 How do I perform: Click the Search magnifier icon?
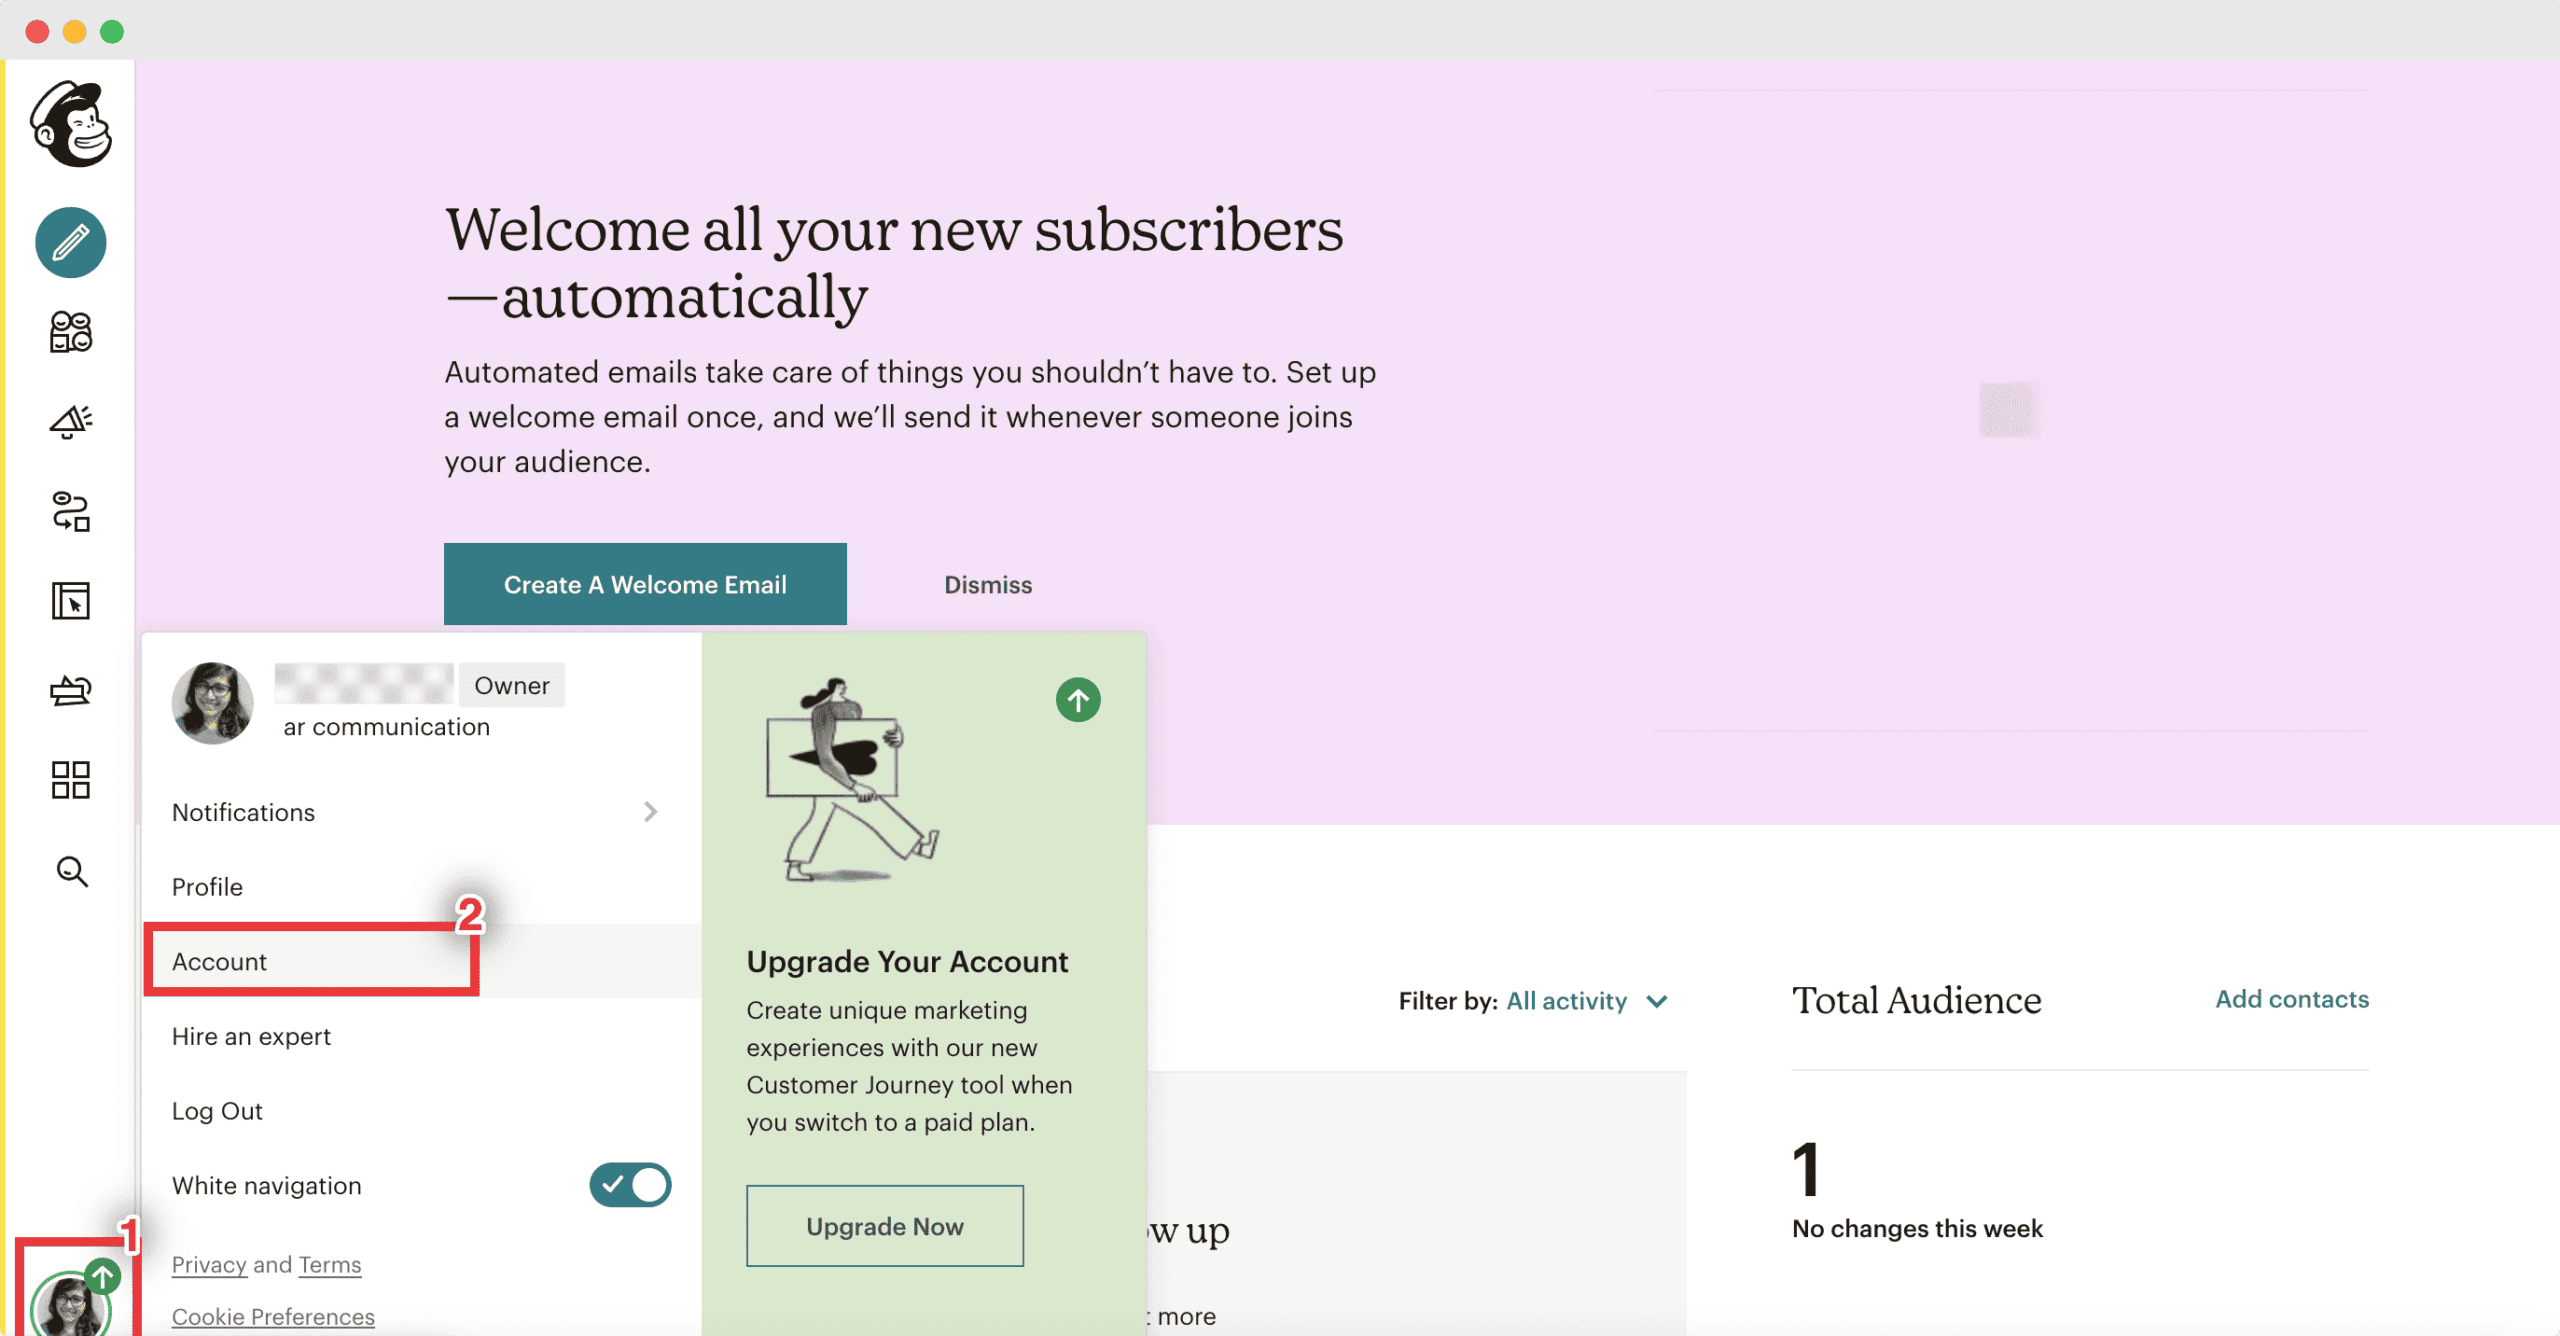[70, 871]
